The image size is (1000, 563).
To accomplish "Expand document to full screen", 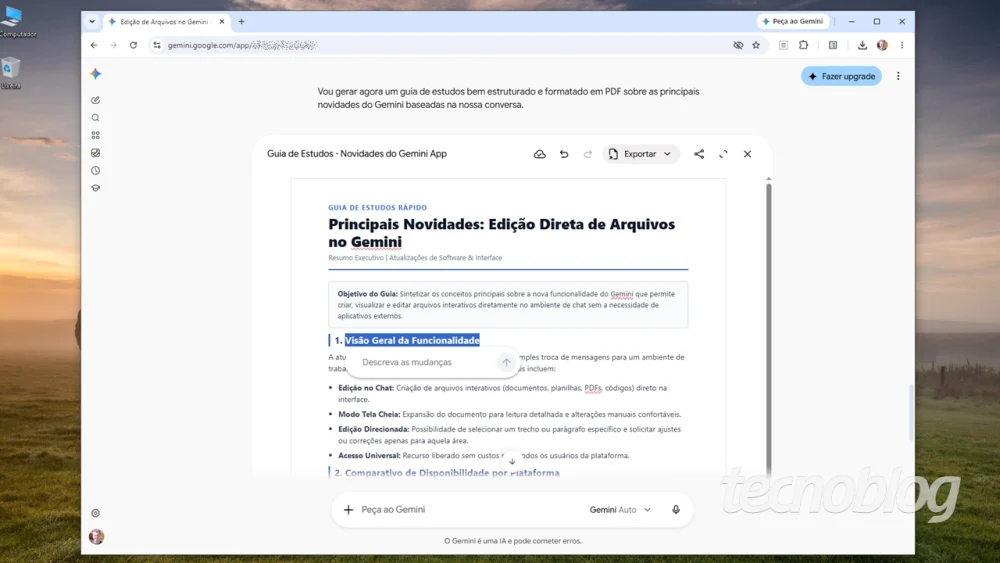I will (x=723, y=154).
